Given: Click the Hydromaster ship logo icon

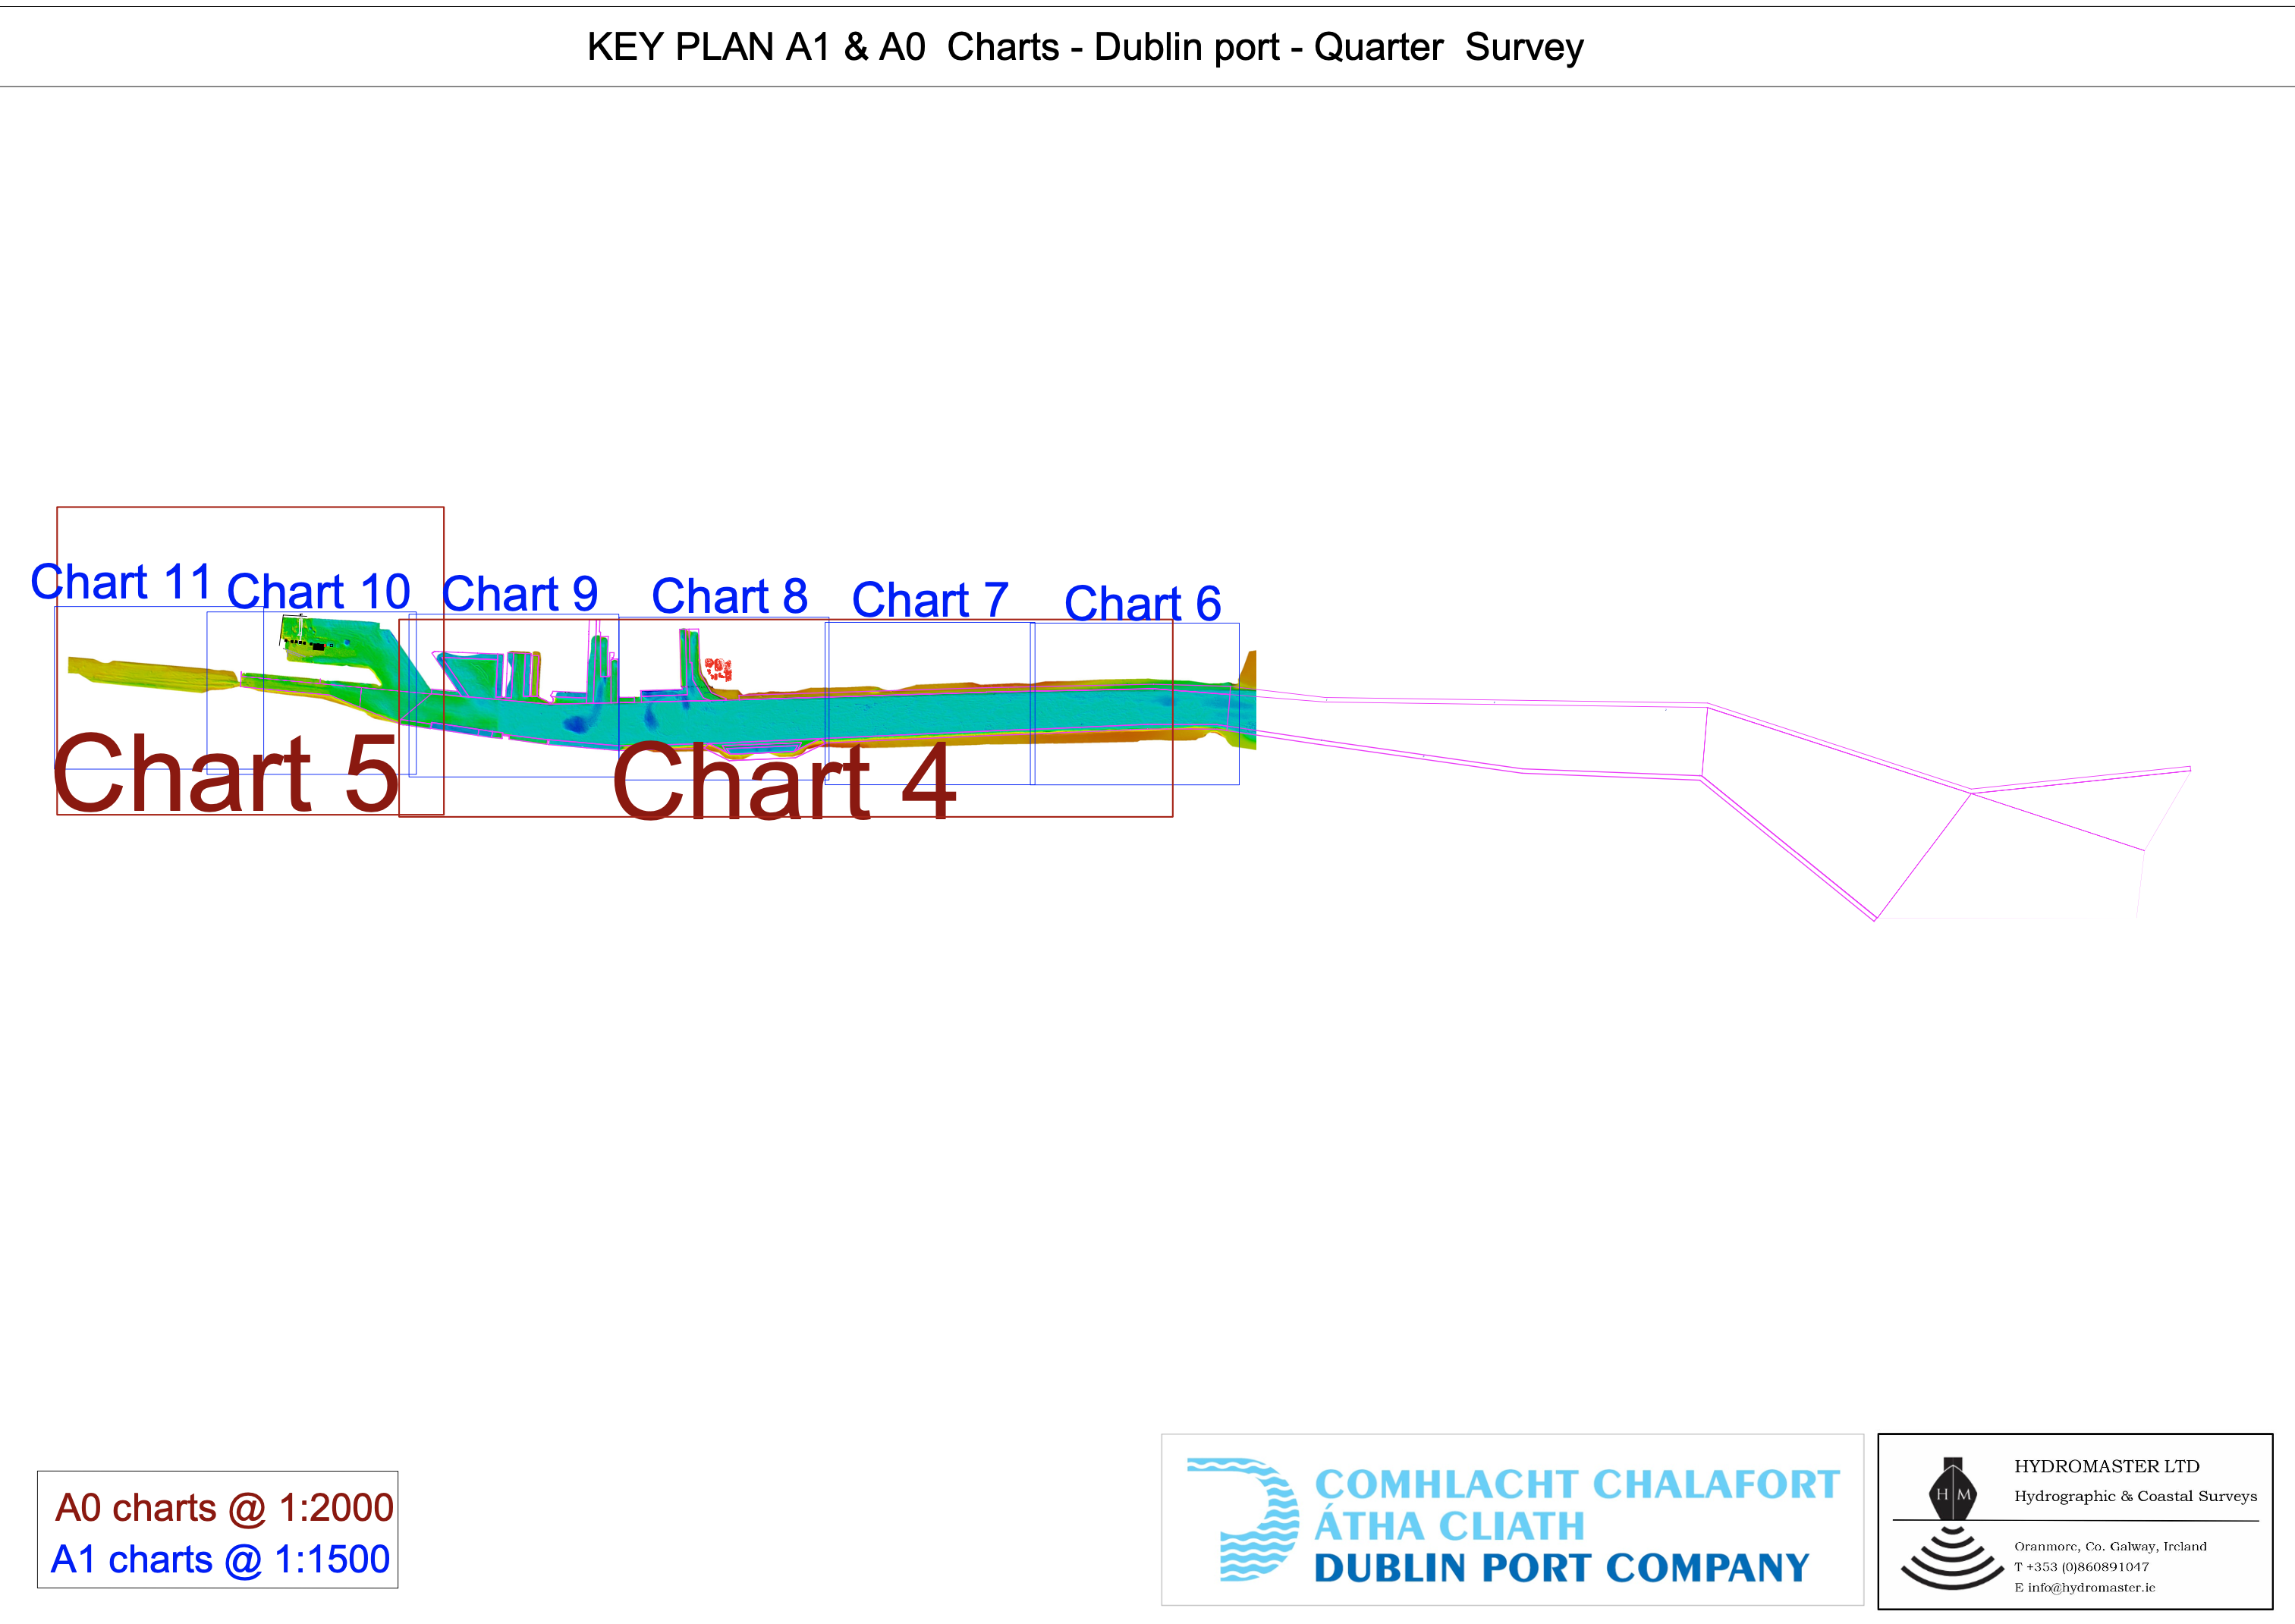Looking at the screenshot, I should click(1951, 1489).
